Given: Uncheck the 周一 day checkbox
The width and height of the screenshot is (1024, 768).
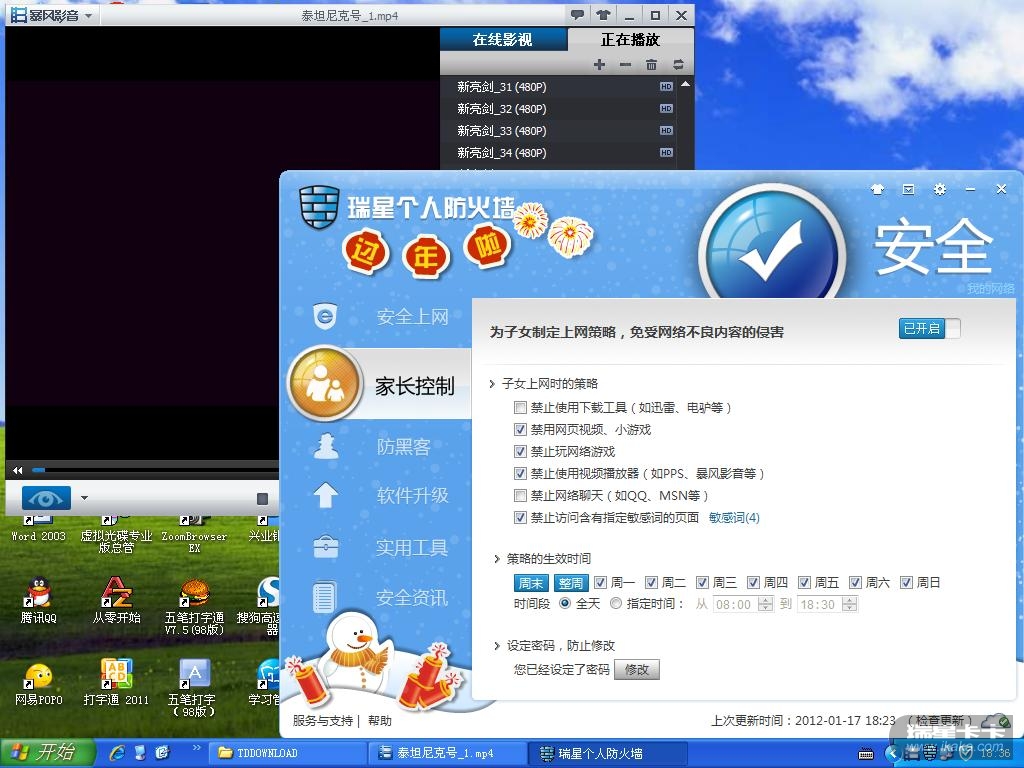Looking at the screenshot, I should 600,582.
